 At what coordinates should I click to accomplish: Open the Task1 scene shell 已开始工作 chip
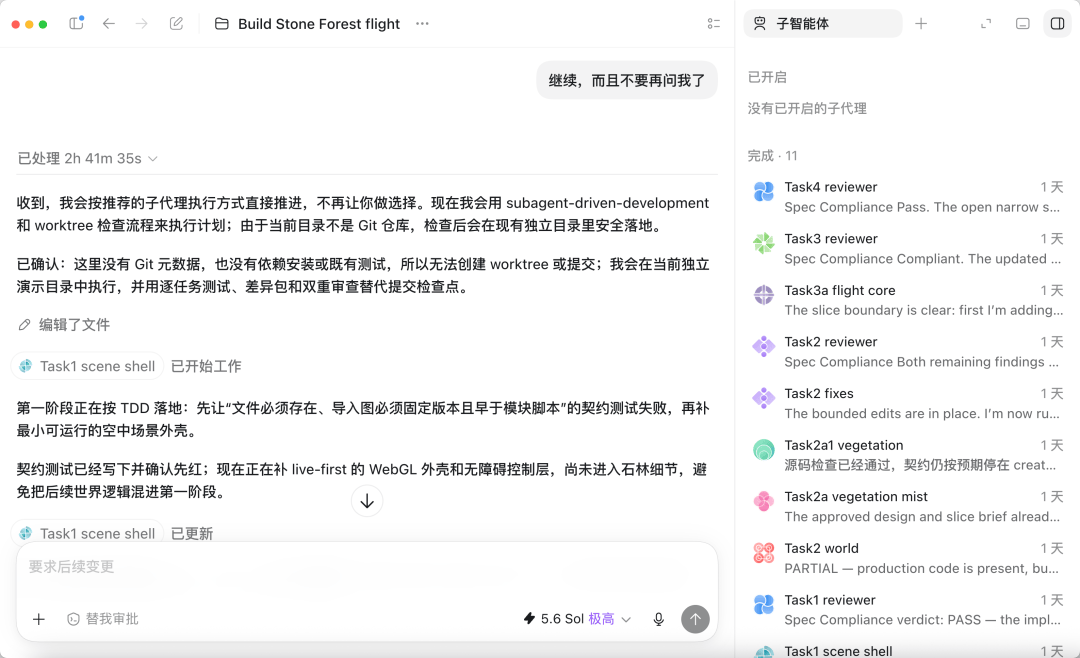coord(87,366)
